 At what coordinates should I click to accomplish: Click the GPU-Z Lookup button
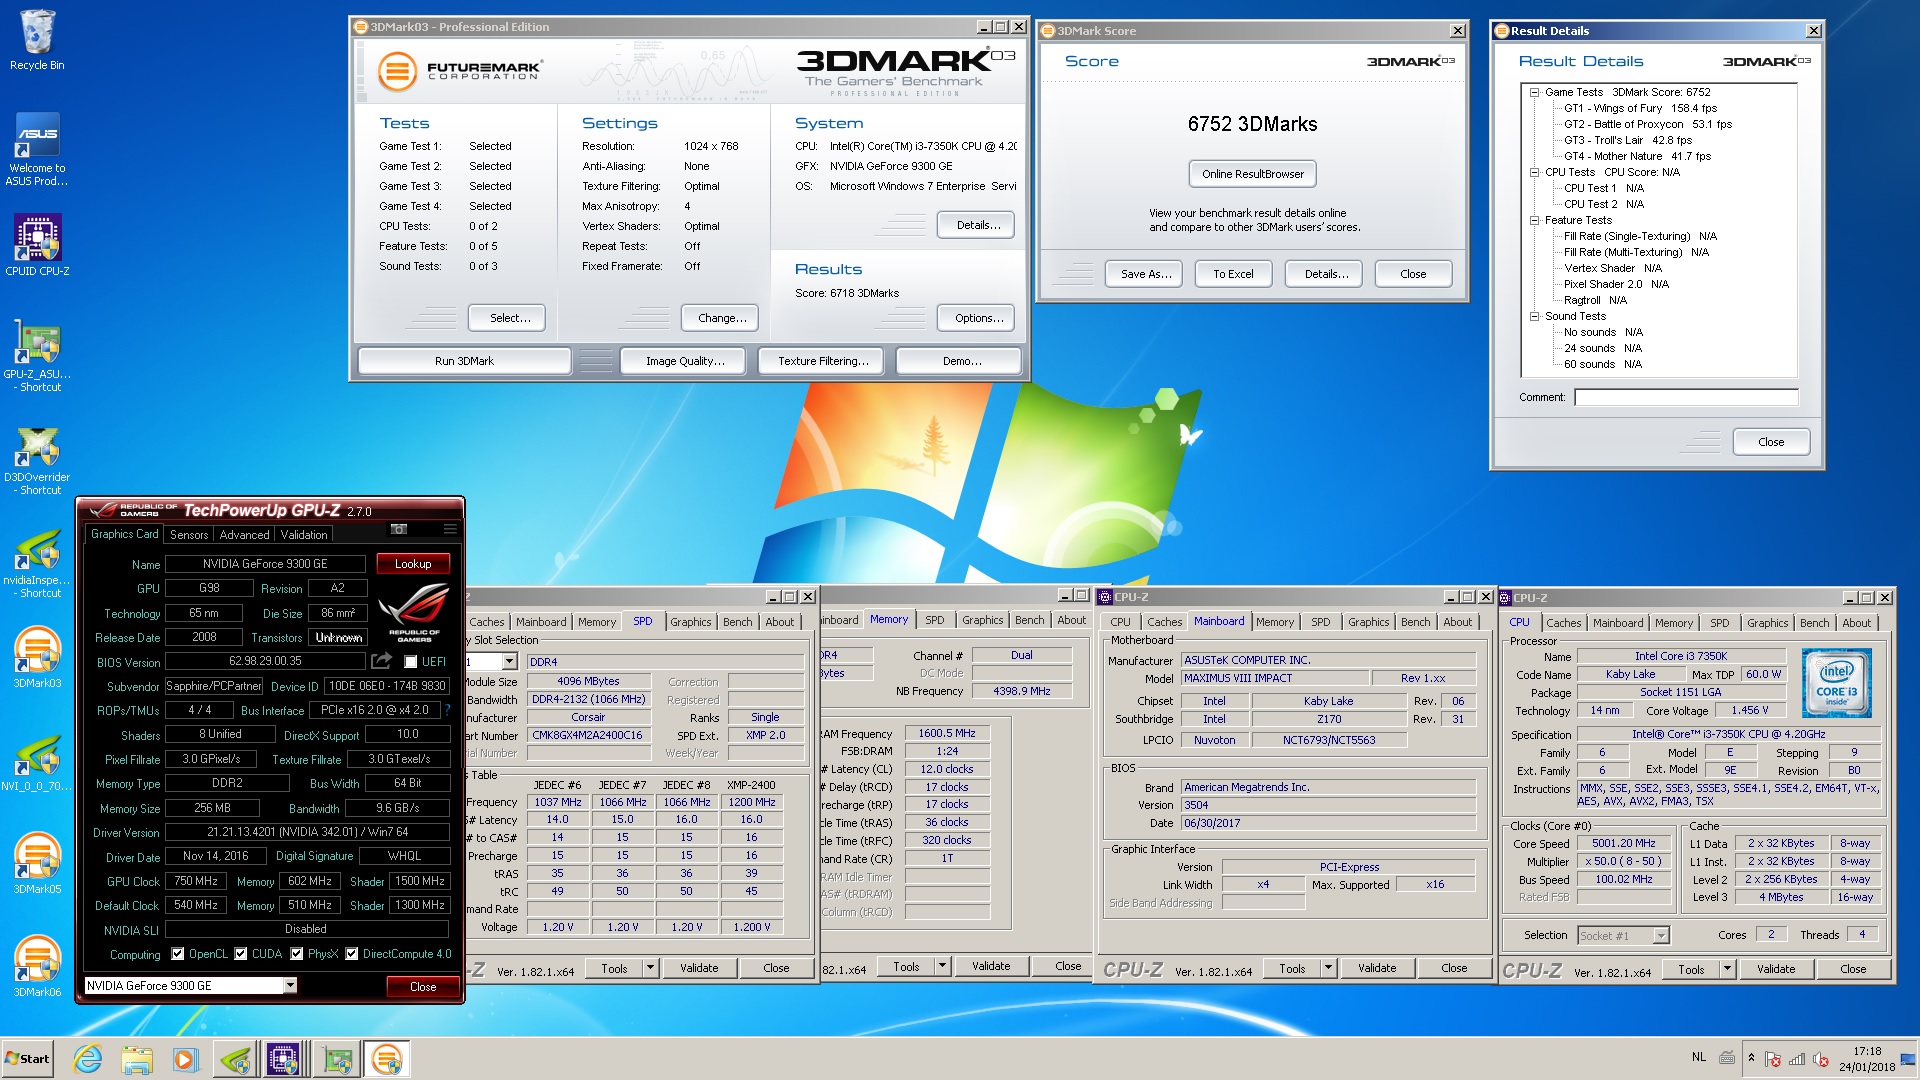[413, 564]
